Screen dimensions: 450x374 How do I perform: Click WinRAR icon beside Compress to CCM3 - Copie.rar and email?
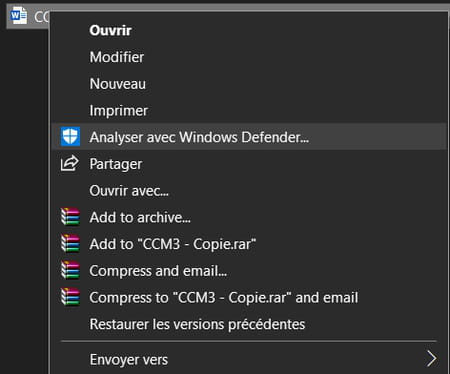[70, 297]
